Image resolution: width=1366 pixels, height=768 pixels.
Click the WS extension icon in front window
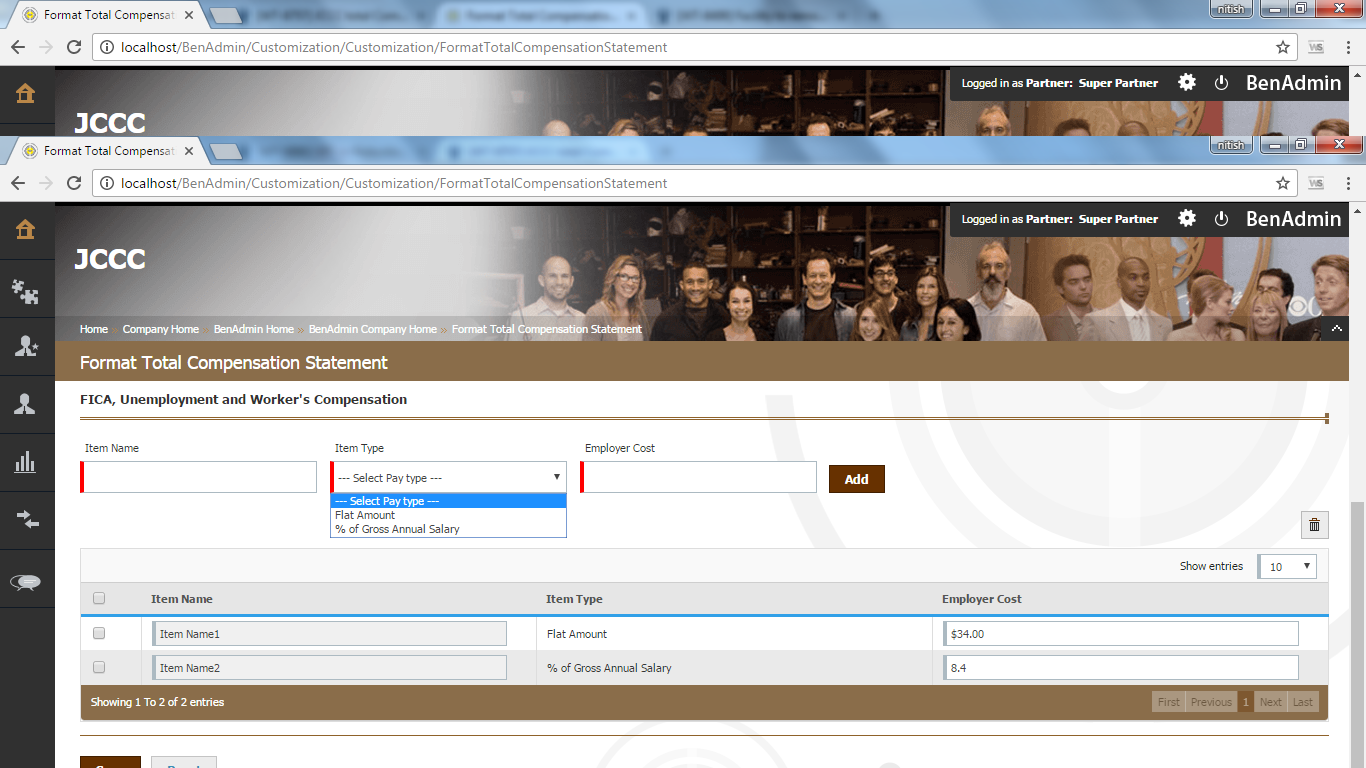(x=1316, y=183)
